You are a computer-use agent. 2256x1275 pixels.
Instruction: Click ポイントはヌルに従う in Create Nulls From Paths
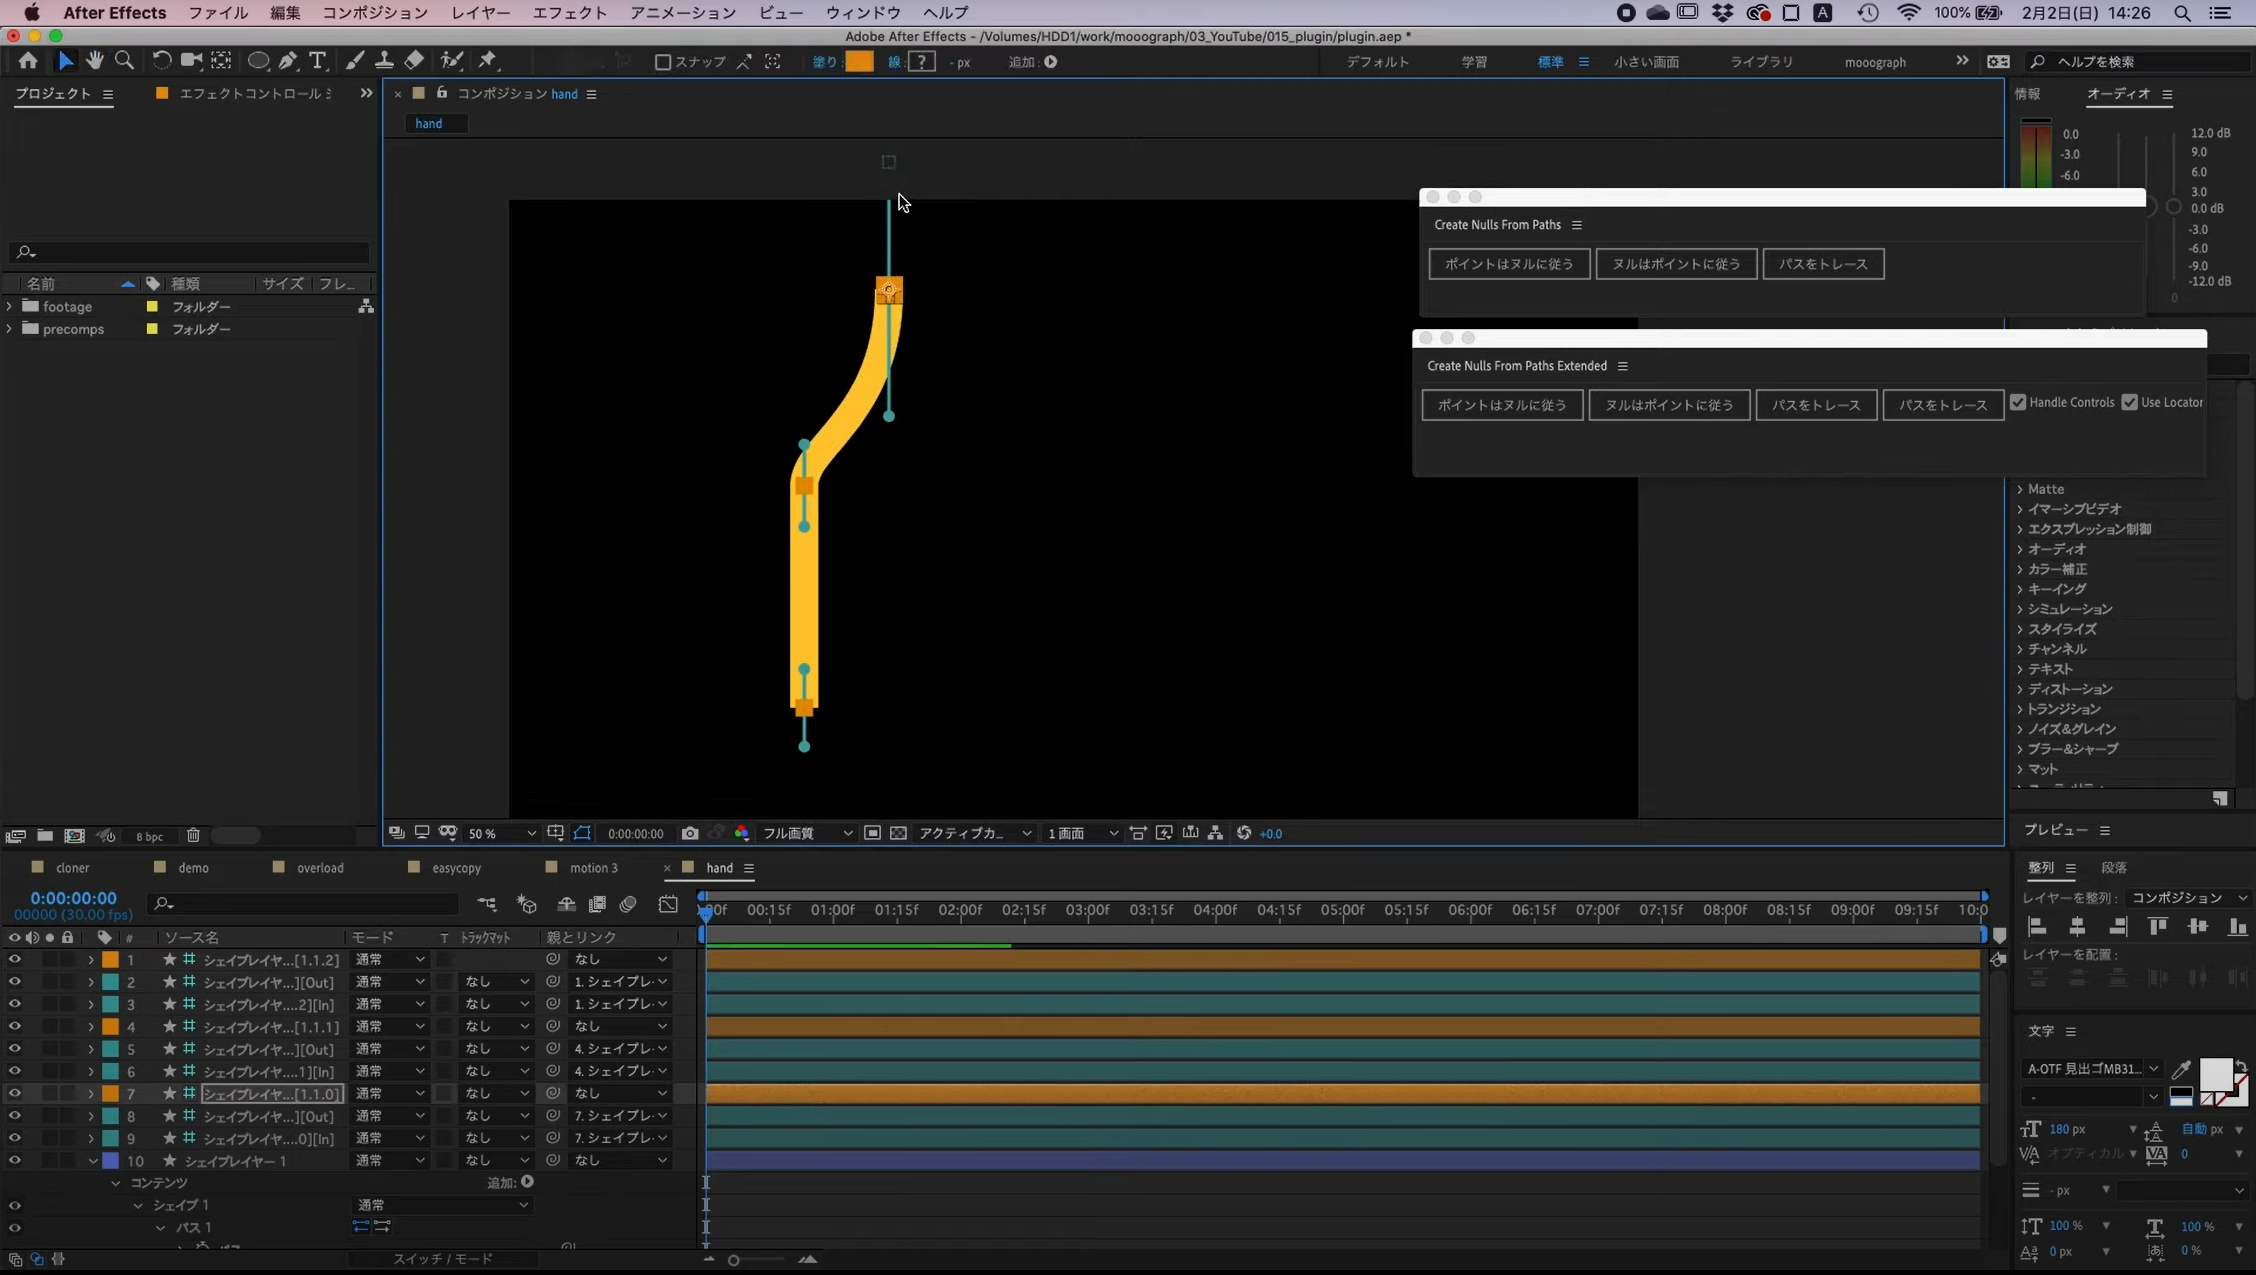tap(1508, 264)
